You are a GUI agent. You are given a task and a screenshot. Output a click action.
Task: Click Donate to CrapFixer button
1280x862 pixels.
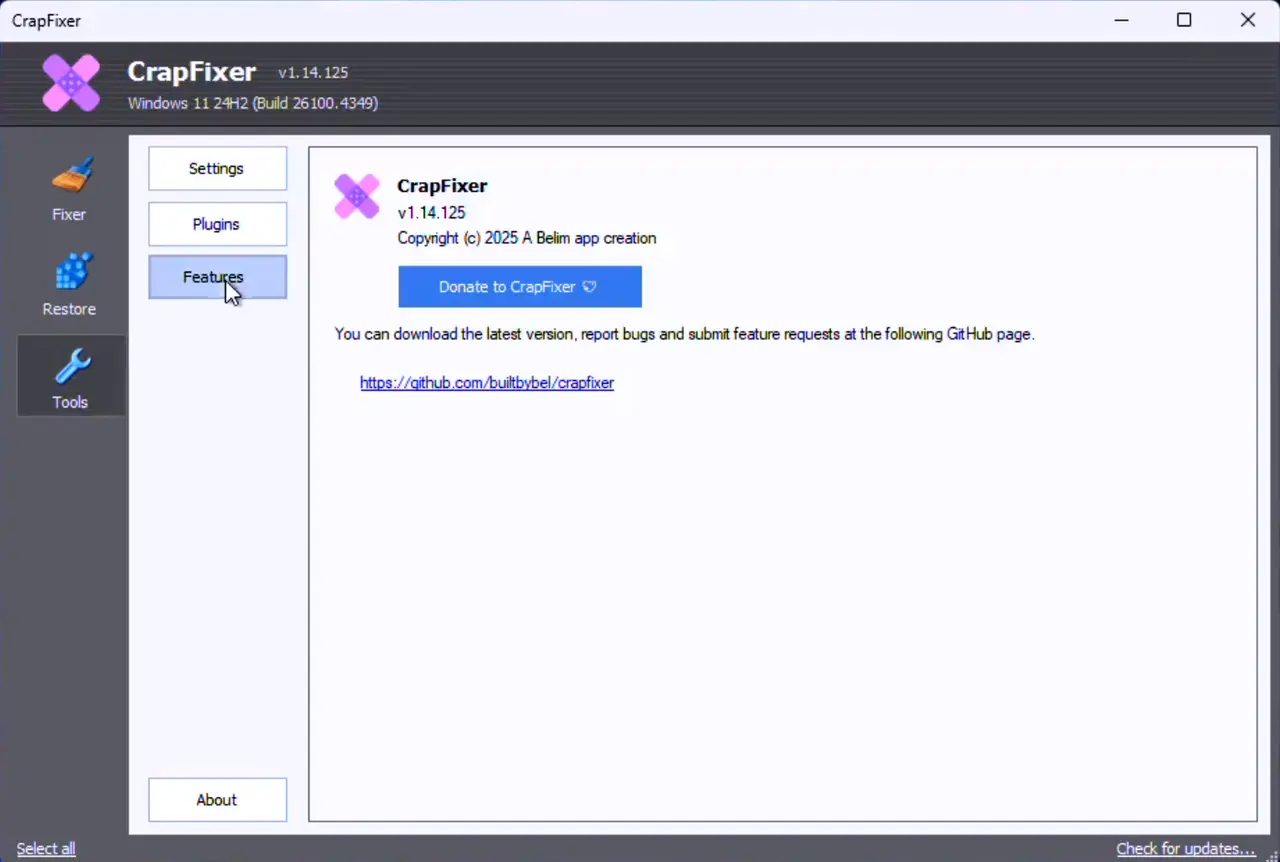click(x=520, y=287)
